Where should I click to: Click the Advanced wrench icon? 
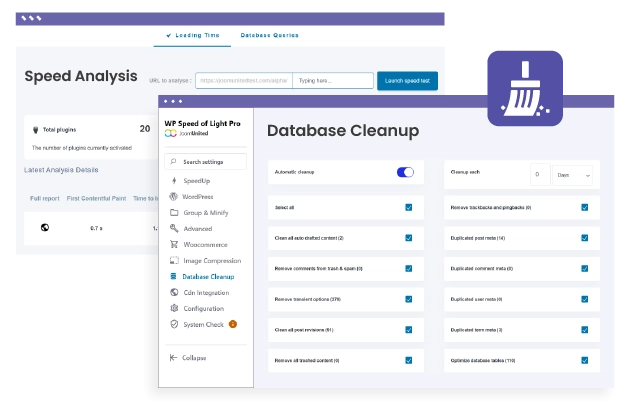[x=174, y=229]
